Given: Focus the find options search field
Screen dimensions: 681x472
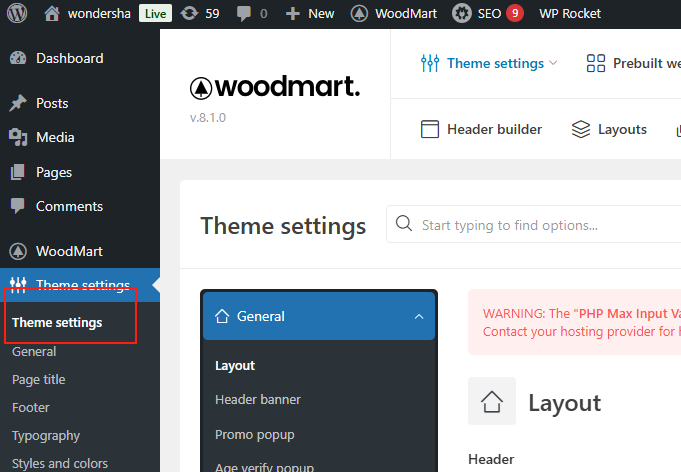Looking at the screenshot, I should click(x=533, y=224).
